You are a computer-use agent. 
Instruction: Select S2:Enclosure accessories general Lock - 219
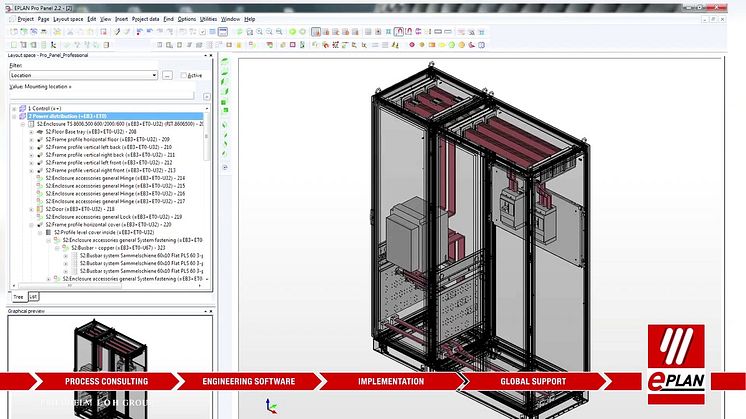click(x=114, y=216)
